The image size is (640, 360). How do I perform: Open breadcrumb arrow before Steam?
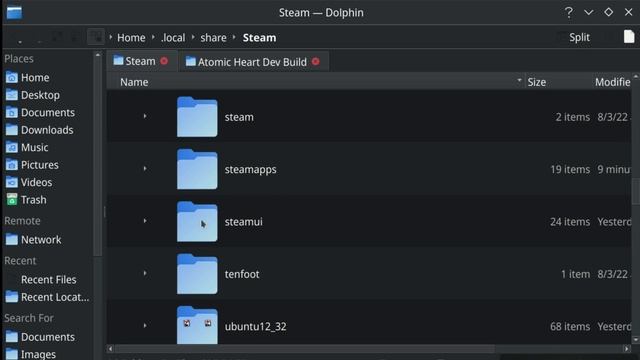(234, 37)
